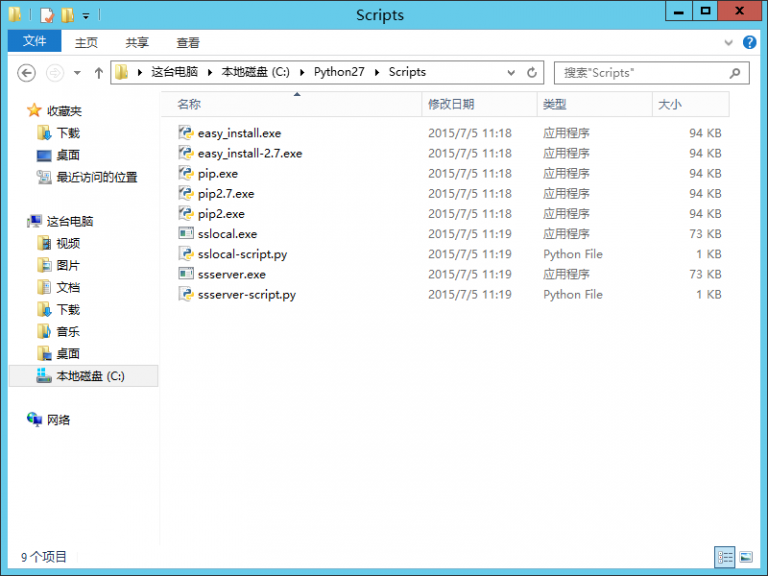Refresh the Scripts folder view
Image resolution: width=768 pixels, height=576 pixels.
[533, 72]
